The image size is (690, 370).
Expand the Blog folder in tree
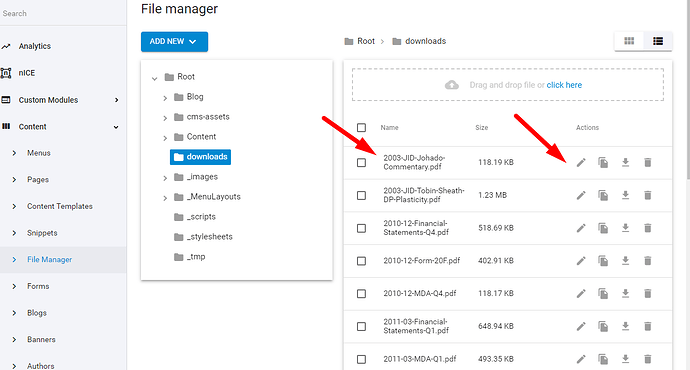click(165, 98)
